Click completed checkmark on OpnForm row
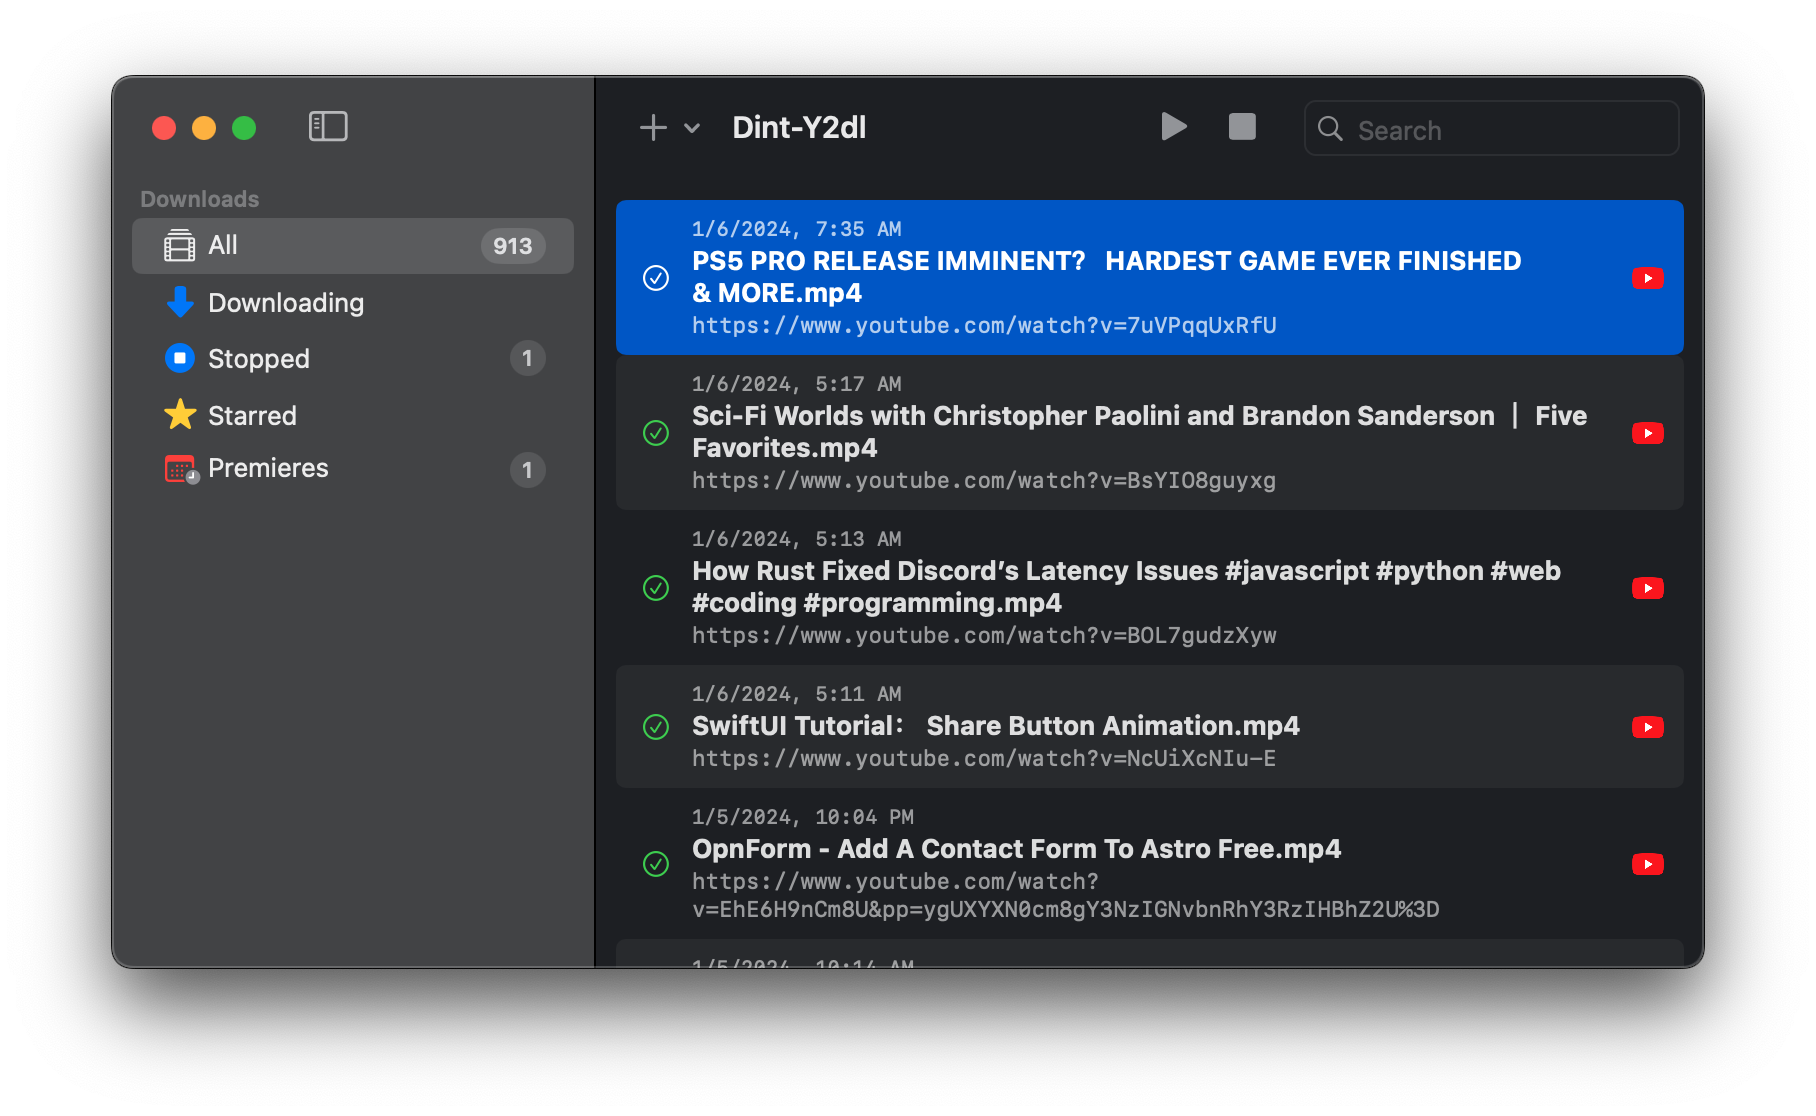Image resolution: width=1816 pixels, height=1116 pixels. click(x=656, y=864)
